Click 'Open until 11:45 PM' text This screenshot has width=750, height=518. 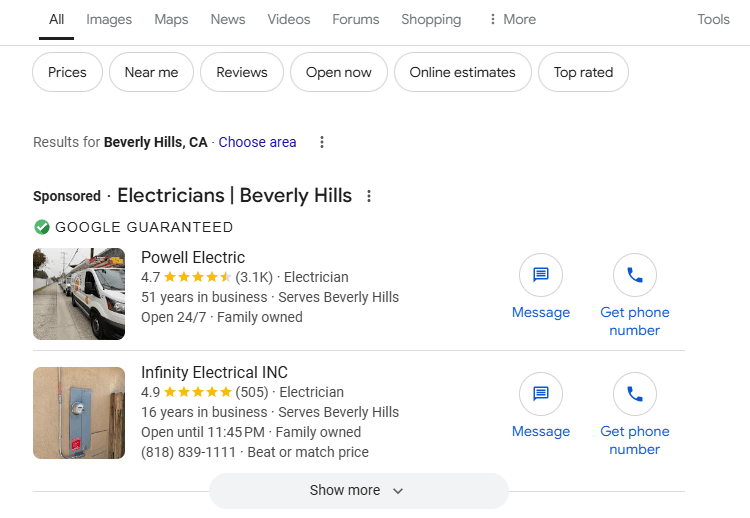coord(203,432)
